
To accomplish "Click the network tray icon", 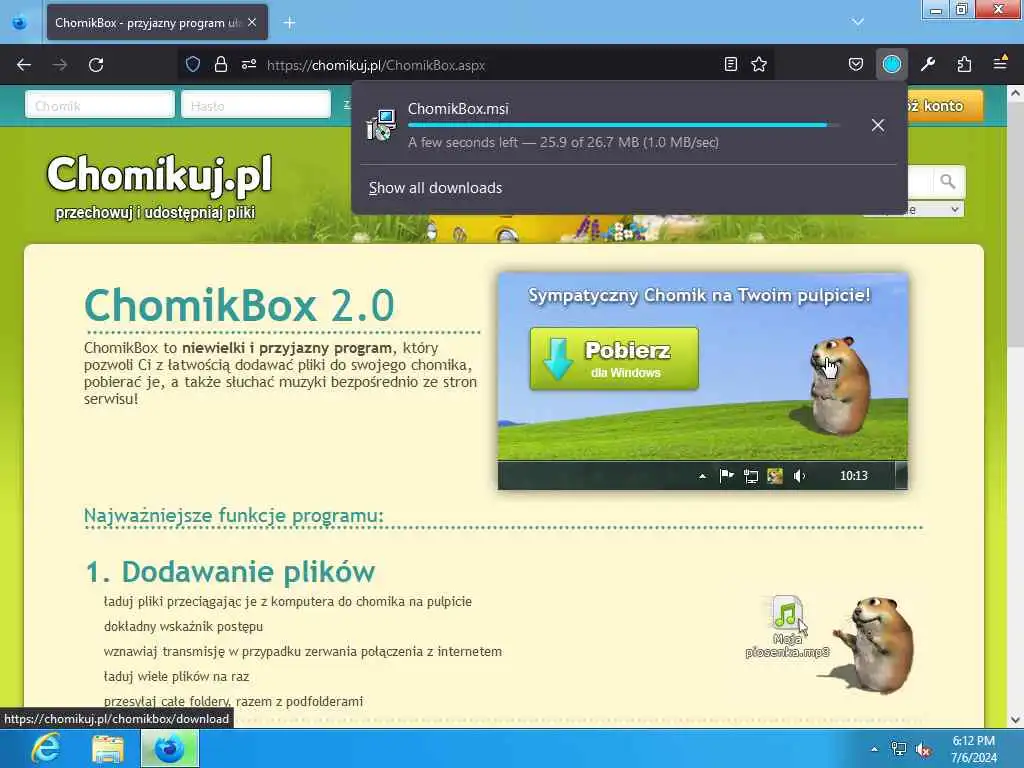I will pos(899,749).
